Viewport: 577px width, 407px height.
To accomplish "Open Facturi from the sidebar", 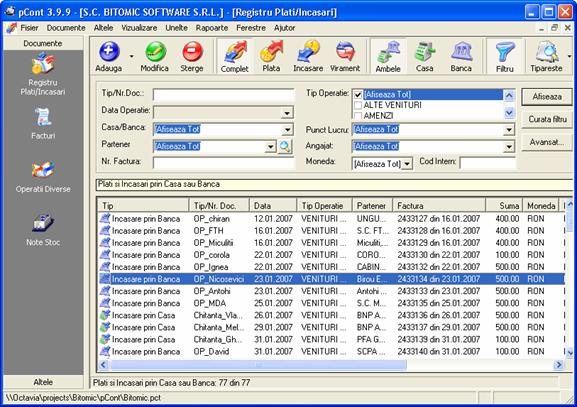I will 43,117.
